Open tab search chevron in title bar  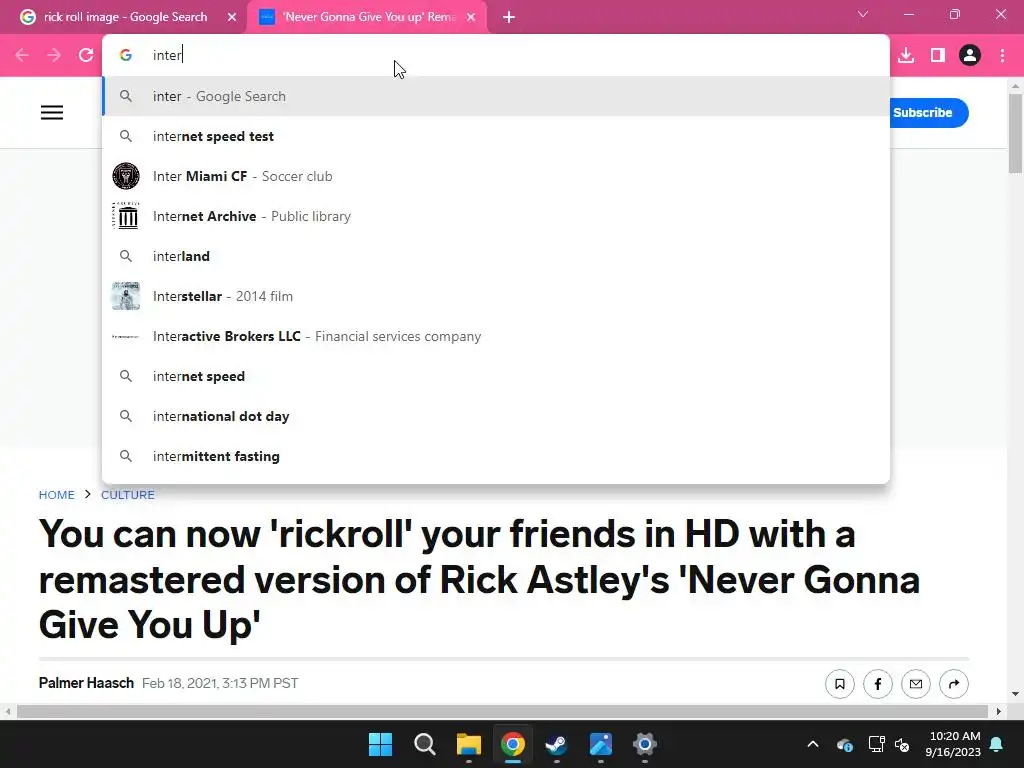[863, 14]
